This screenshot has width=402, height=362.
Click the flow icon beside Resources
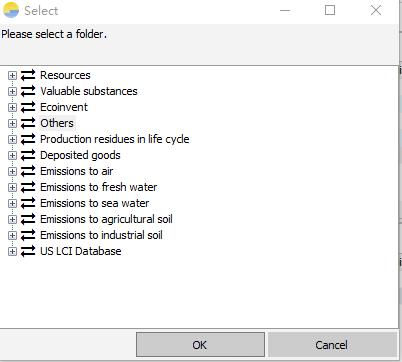tap(28, 75)
